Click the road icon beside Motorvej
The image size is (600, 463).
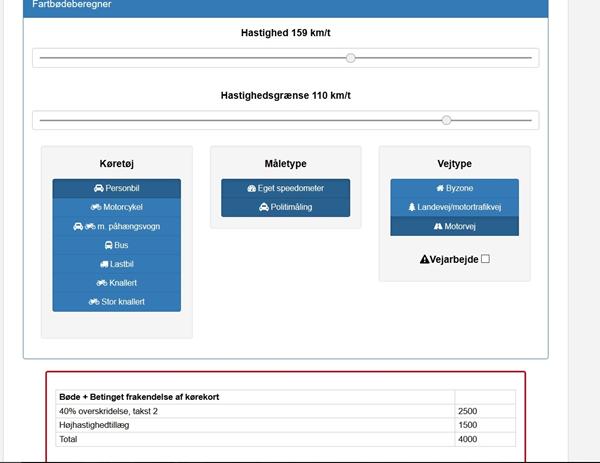coord(437,226)
